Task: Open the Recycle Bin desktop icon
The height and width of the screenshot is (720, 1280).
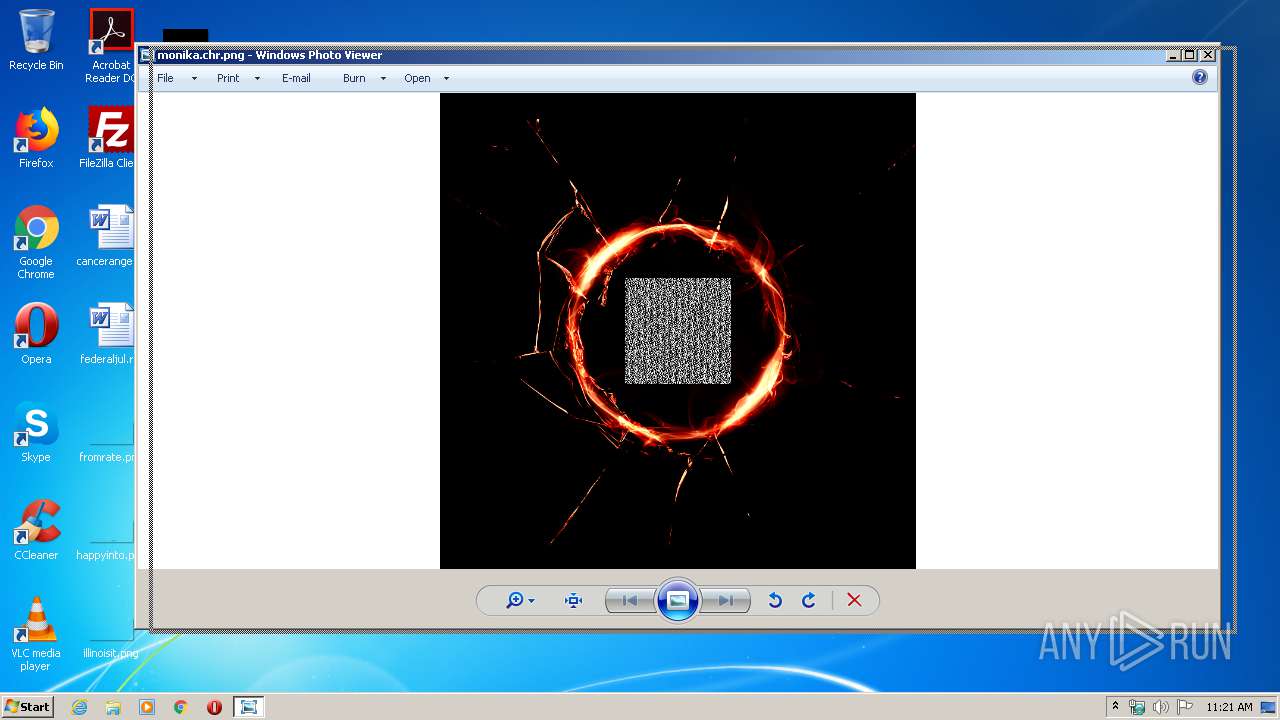Action: (x=36, y=40)
